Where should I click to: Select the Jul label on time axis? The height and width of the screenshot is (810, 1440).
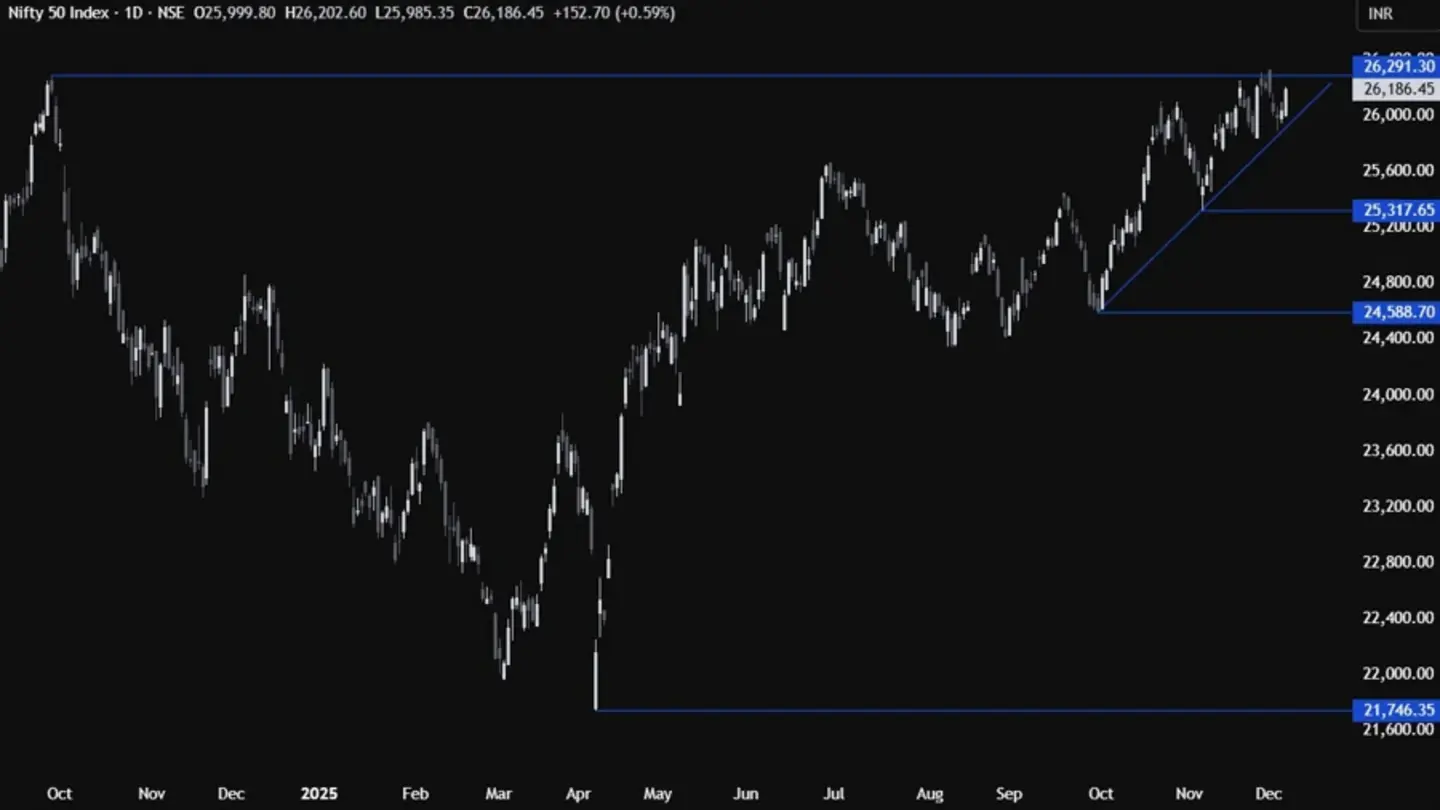(832, 794)
